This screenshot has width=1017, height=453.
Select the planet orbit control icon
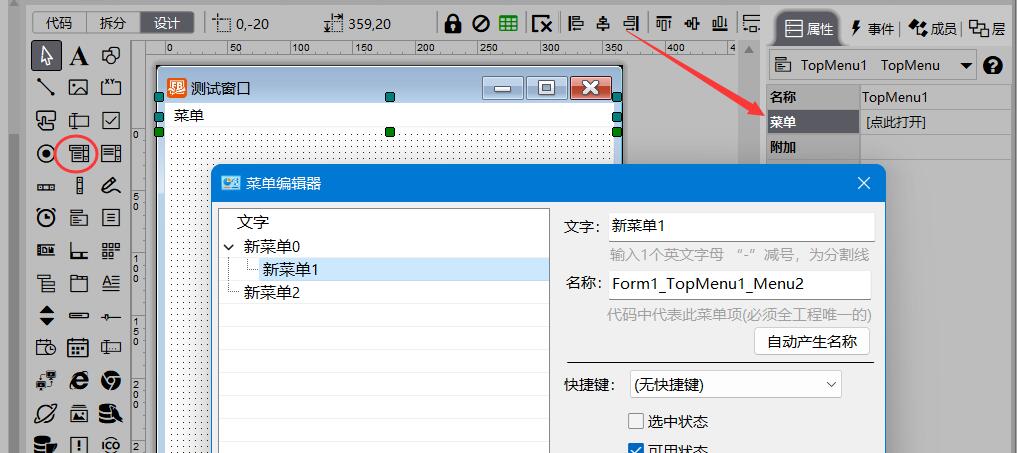46,413
